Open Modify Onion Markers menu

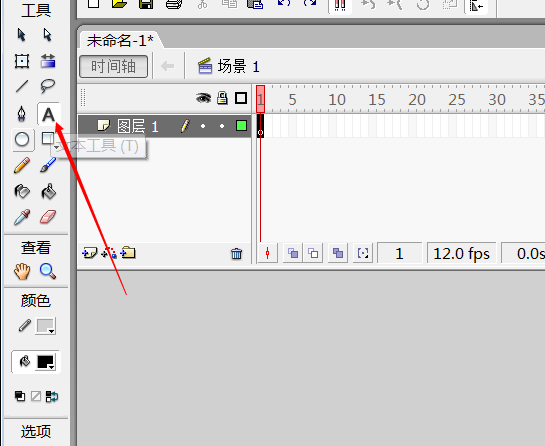click(x=363, y=253)
